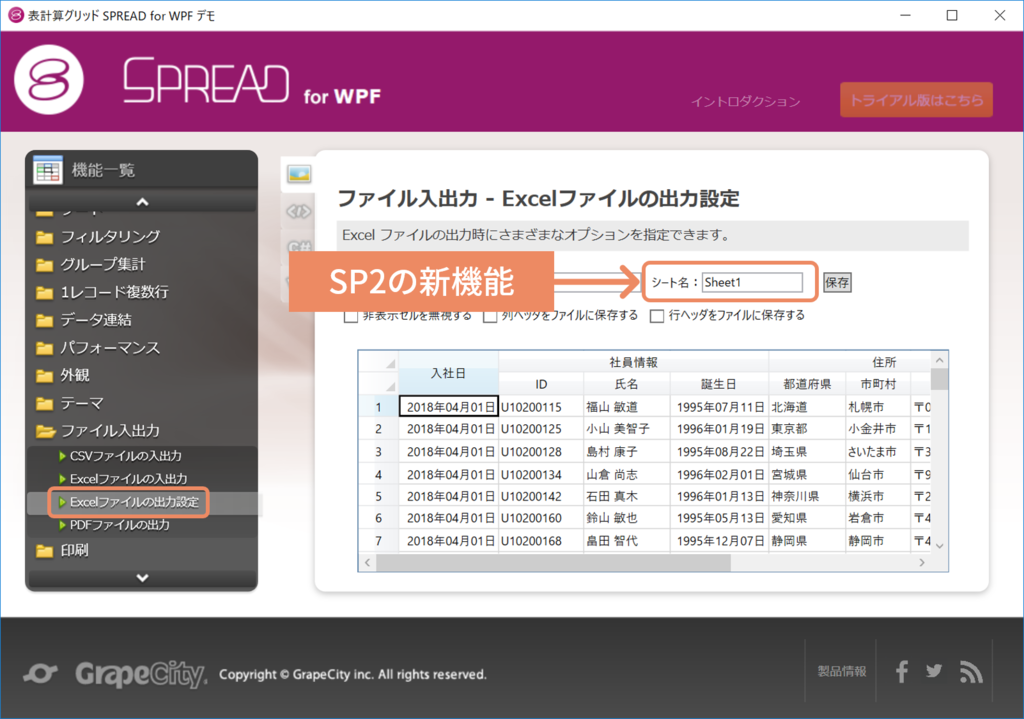The width and height of the screenshot is (1024, 719).
Task: Click the grid's scroll up arrow
Action: [x=939, y=360]
